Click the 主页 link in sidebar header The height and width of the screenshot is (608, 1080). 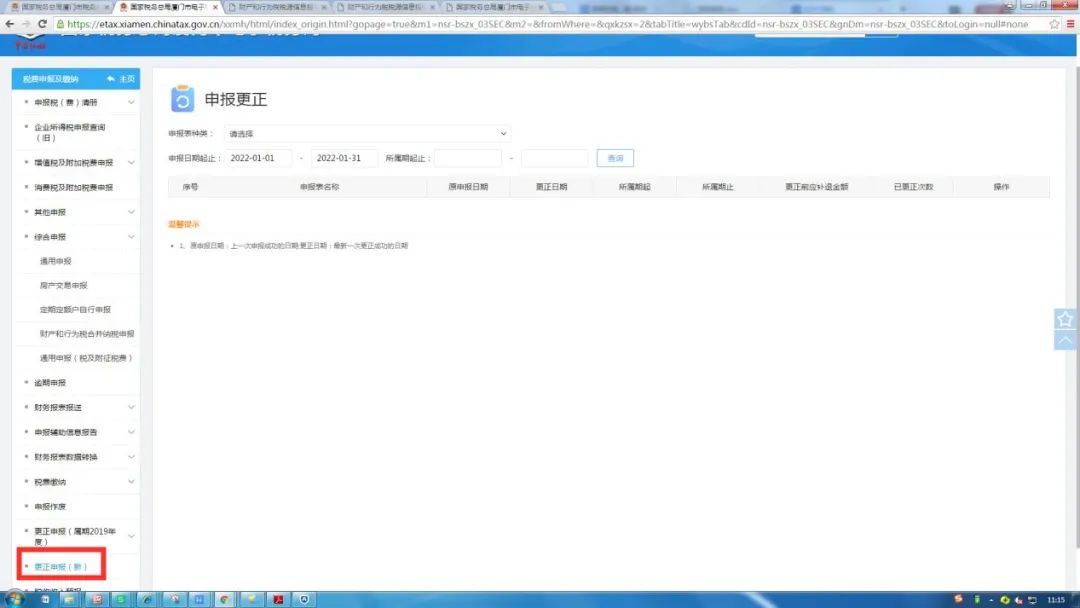click(127, 78)
